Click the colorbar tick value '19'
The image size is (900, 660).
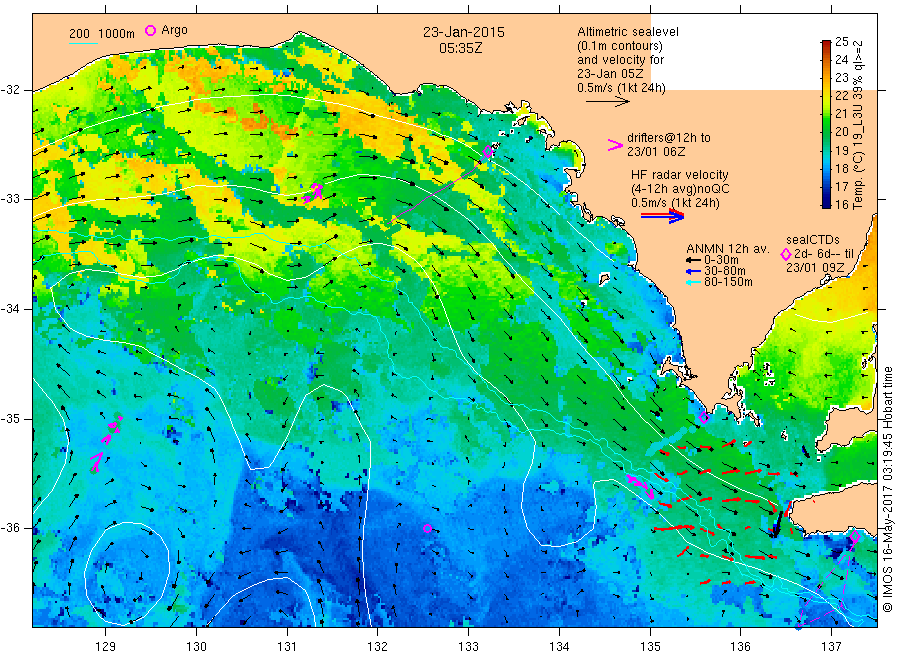click(x=841, y=150)
